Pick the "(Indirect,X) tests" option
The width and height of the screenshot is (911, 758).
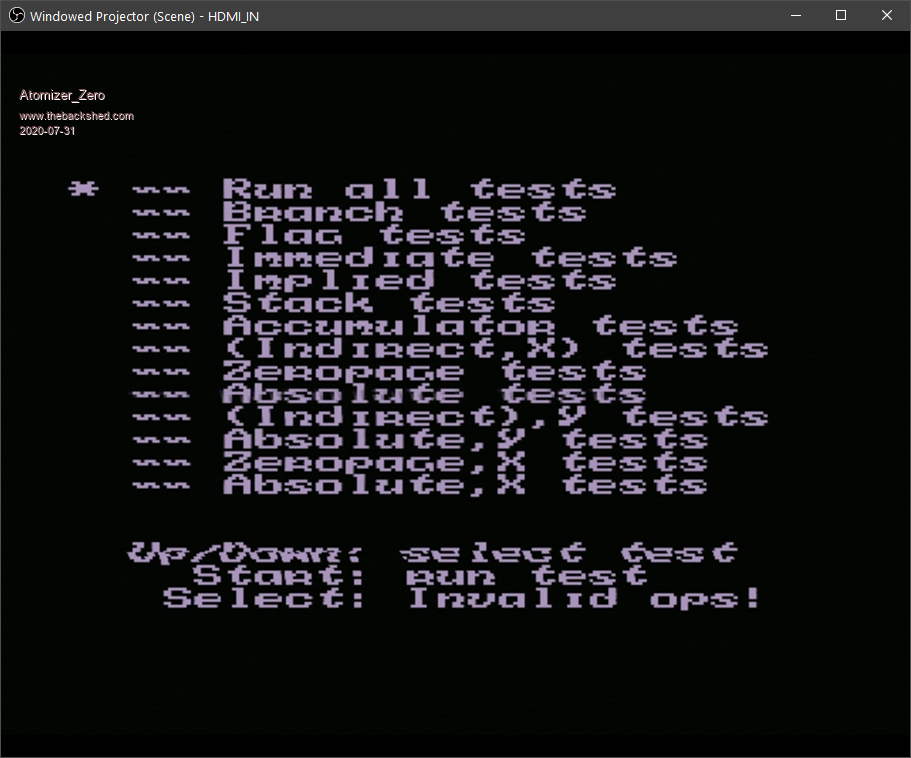tap(494, 349)
